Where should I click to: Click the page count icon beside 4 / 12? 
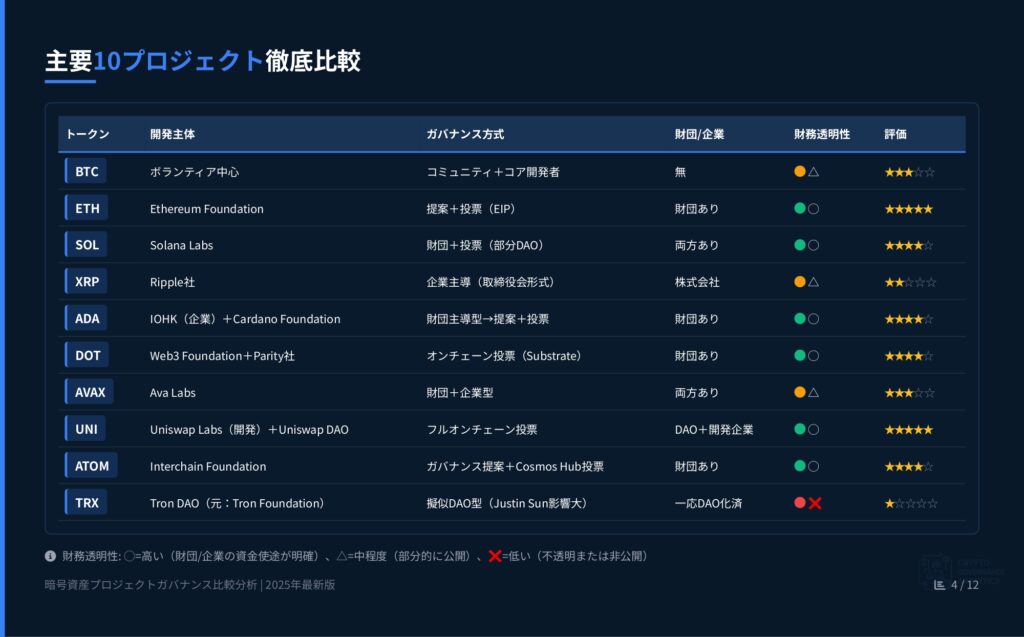[x=939, y=585]
